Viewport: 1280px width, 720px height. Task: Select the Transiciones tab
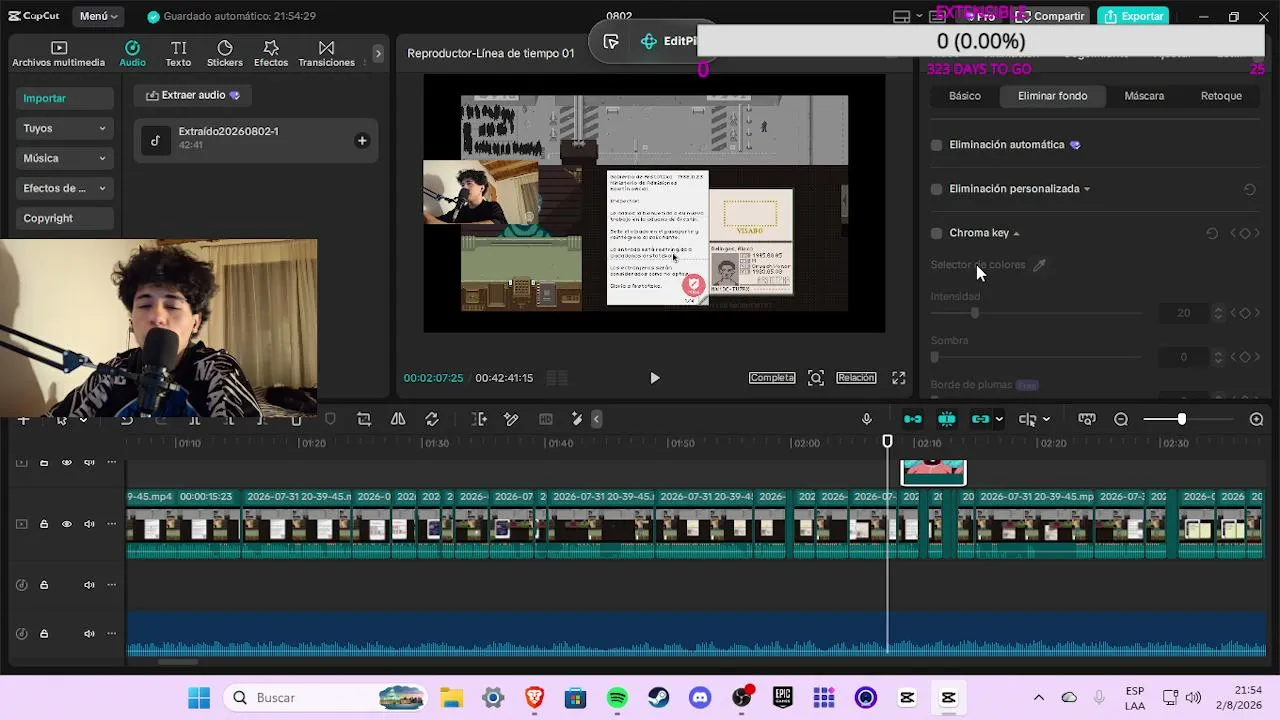click(326, 54)
